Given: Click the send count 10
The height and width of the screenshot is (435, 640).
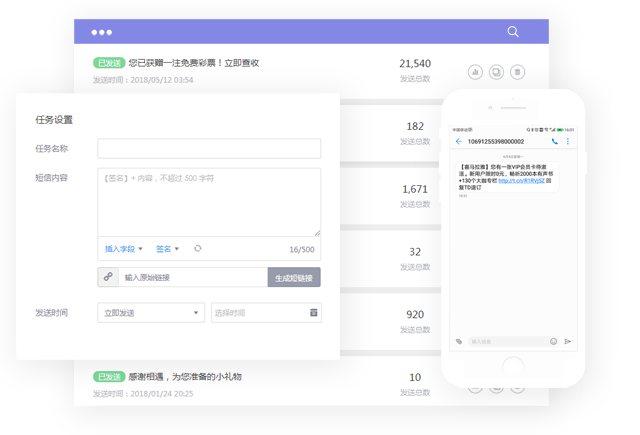Looking at the screenshot, I should (x=415, y=377).
